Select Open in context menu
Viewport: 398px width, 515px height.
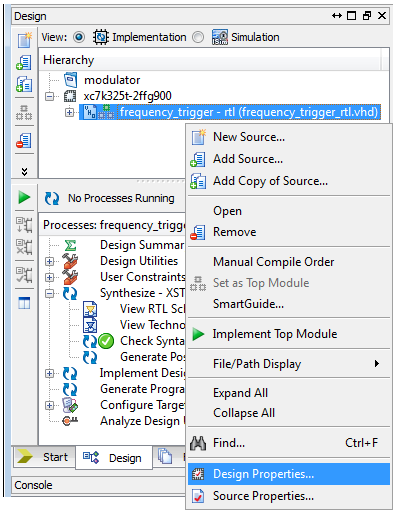[x=289, y=211]
